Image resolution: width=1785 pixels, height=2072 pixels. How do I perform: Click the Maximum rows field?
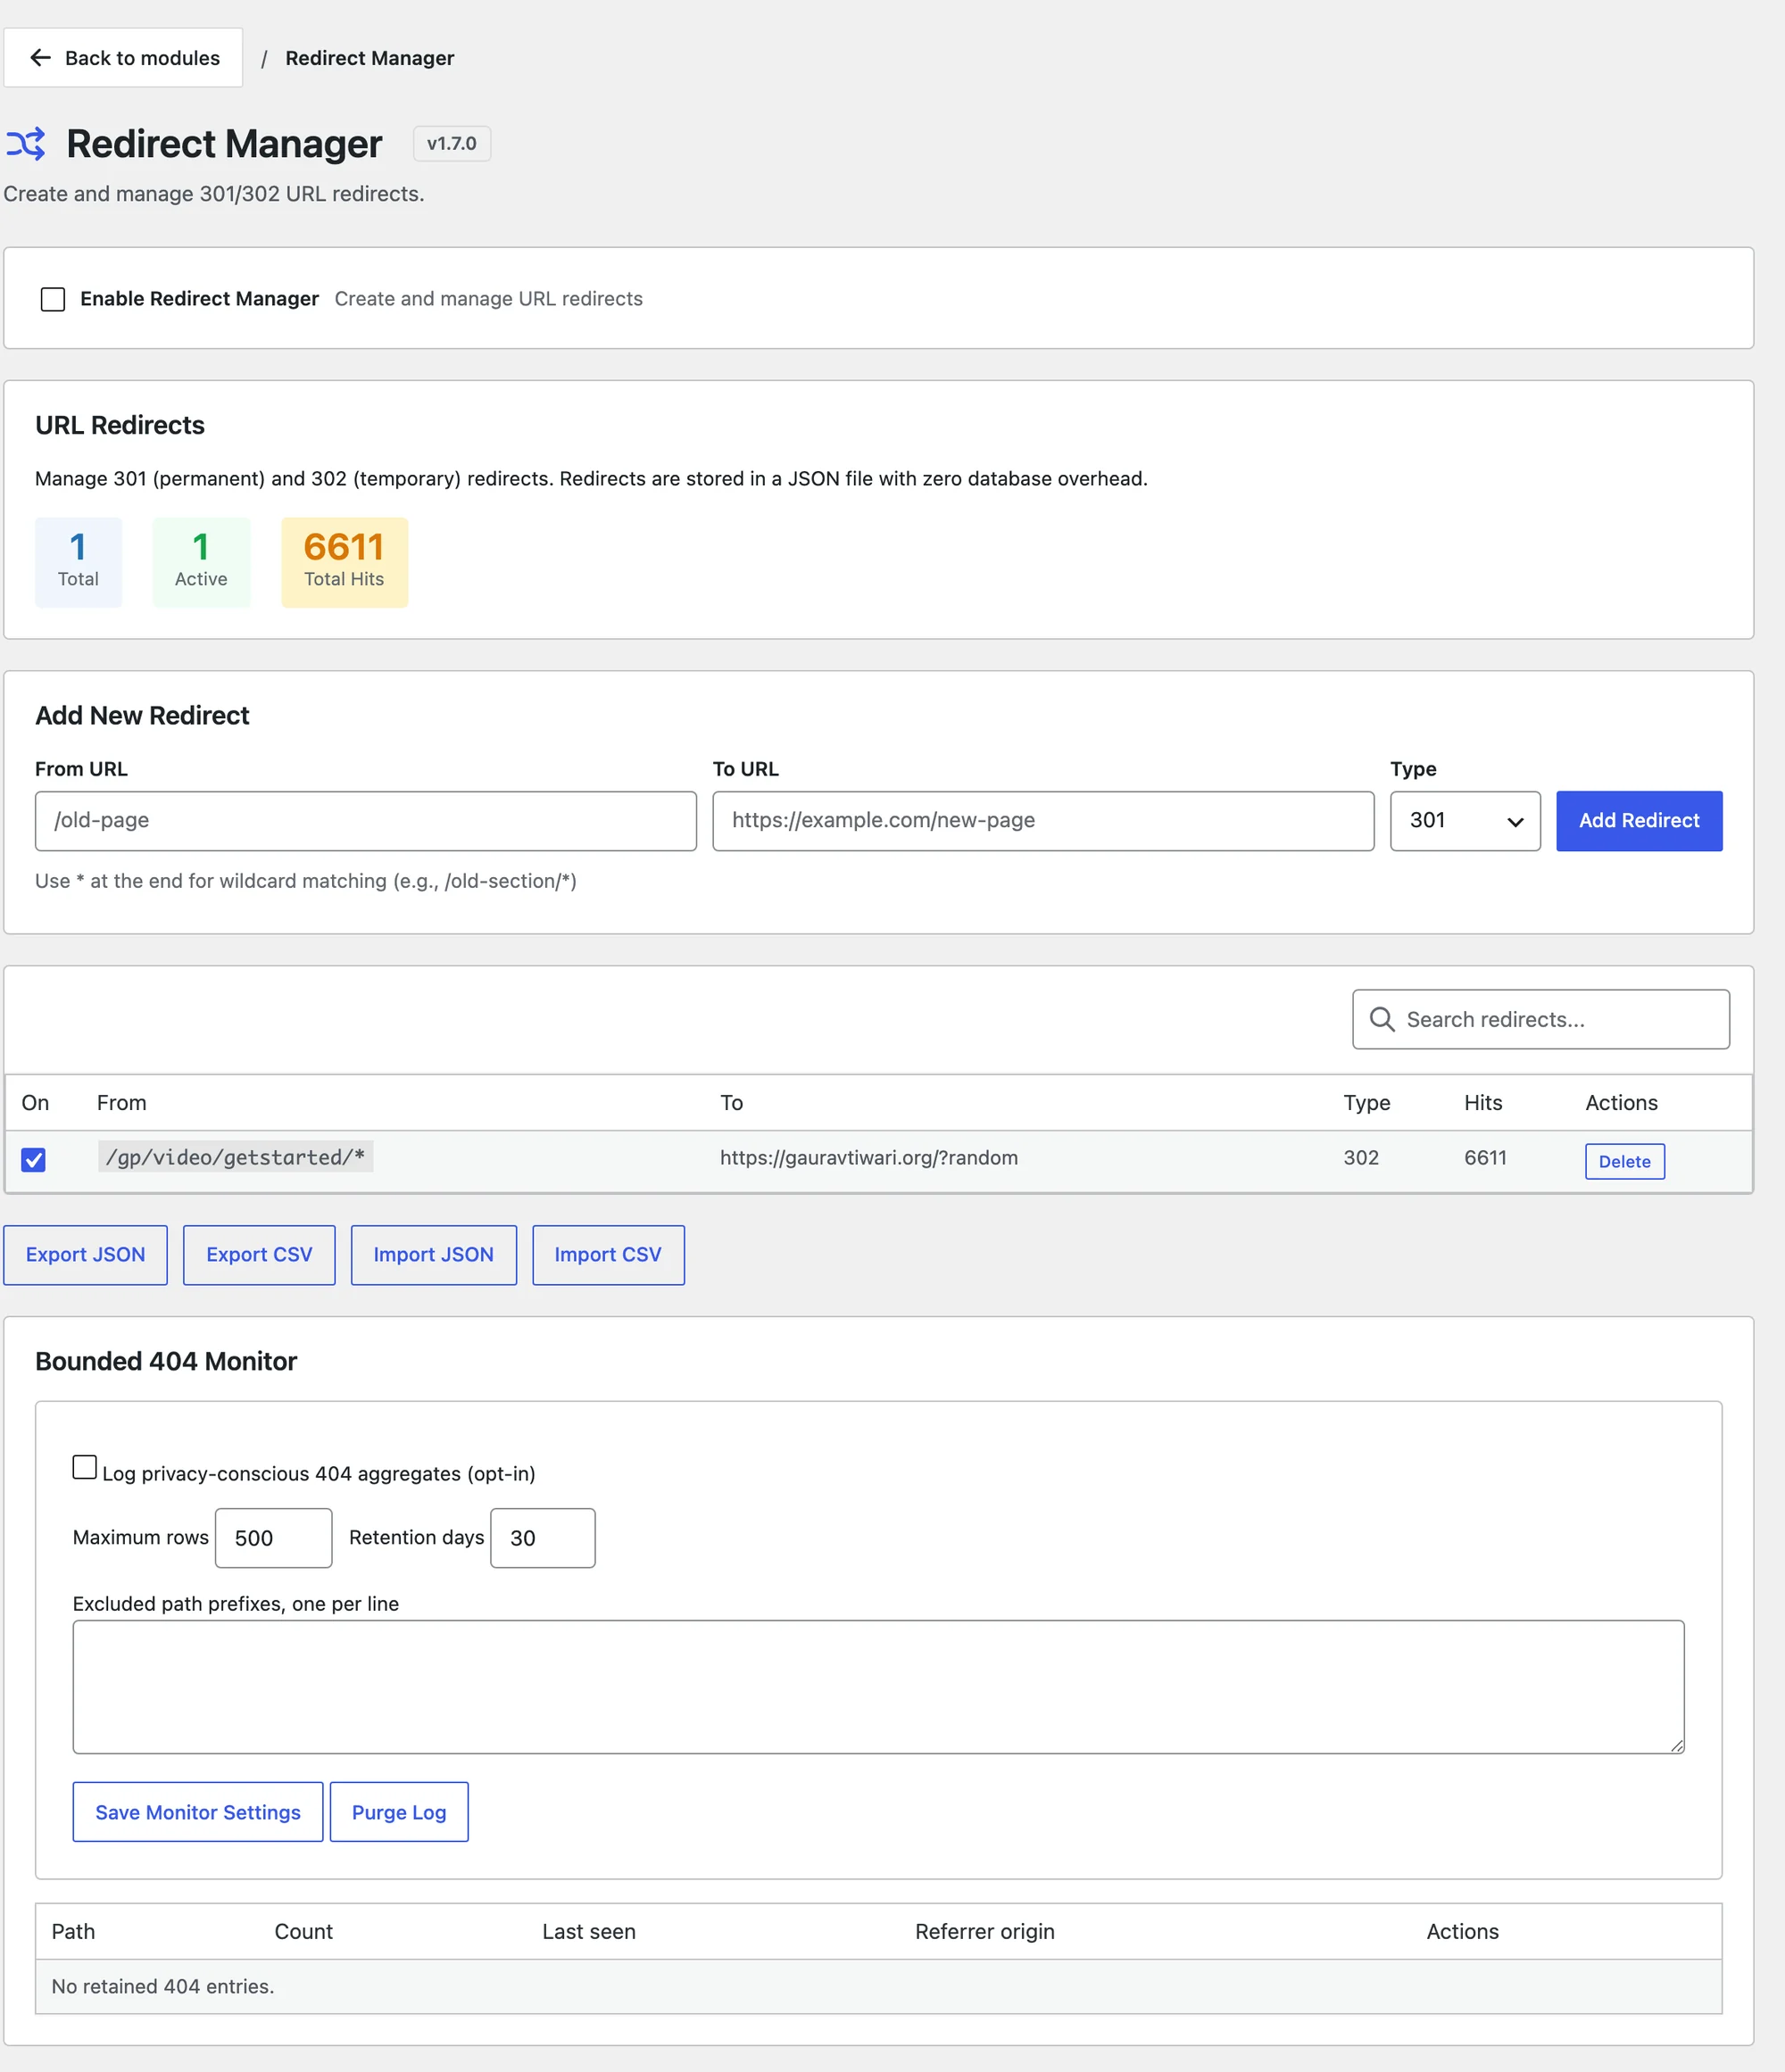(274, 1538)
